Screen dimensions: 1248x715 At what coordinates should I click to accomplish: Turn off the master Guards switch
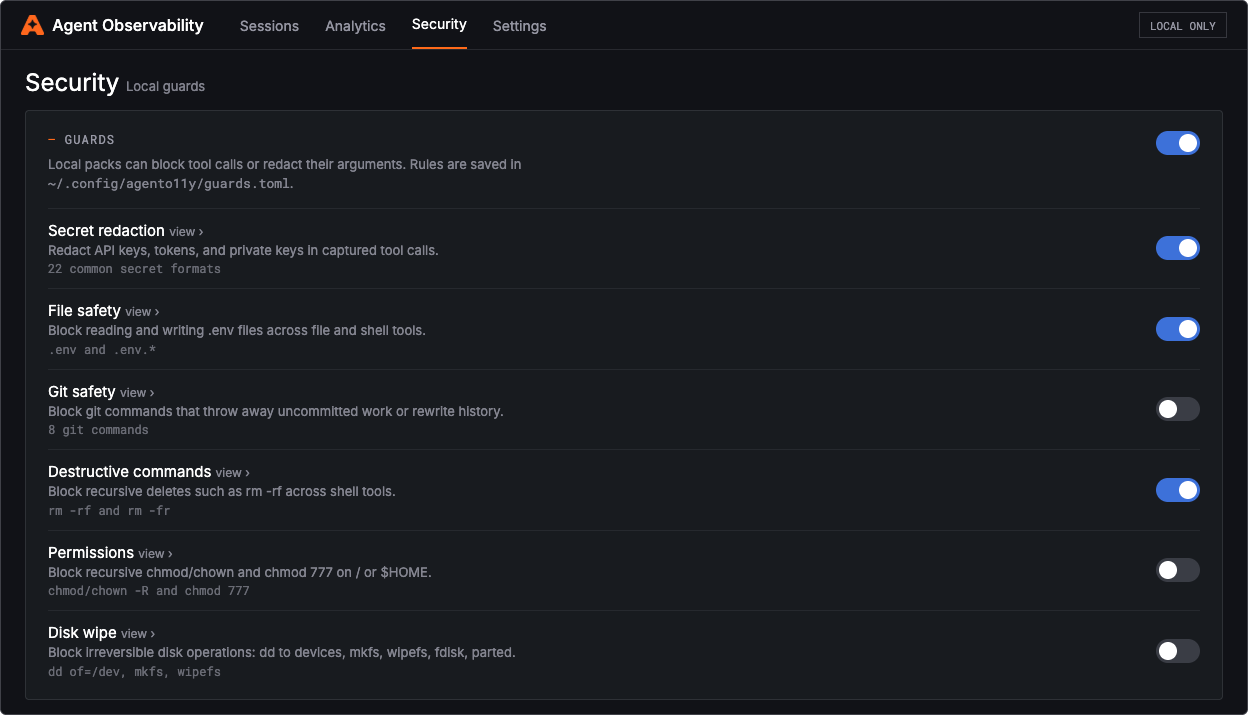point(1177,143)
